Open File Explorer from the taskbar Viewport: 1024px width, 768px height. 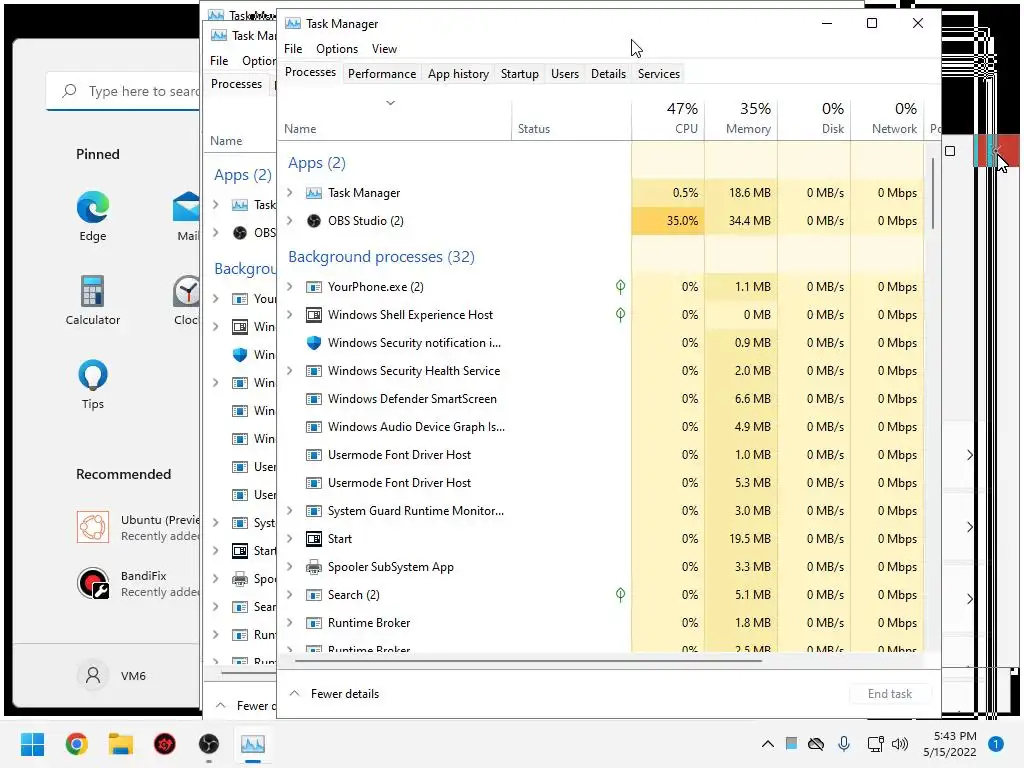[121, 744]
